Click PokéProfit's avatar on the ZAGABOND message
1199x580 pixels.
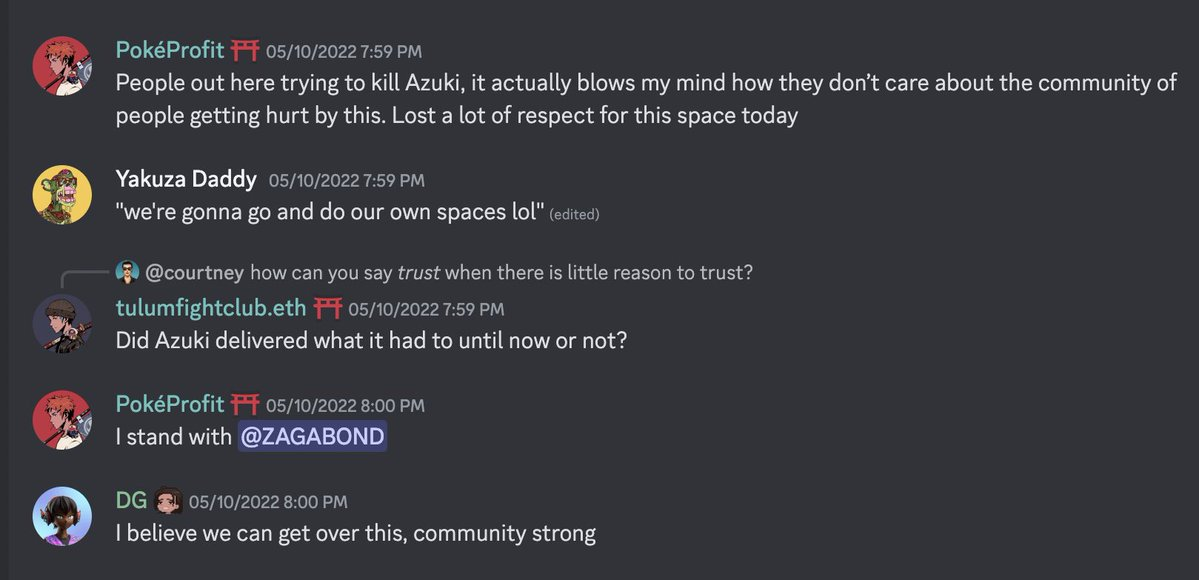click(x=63, y=419)
